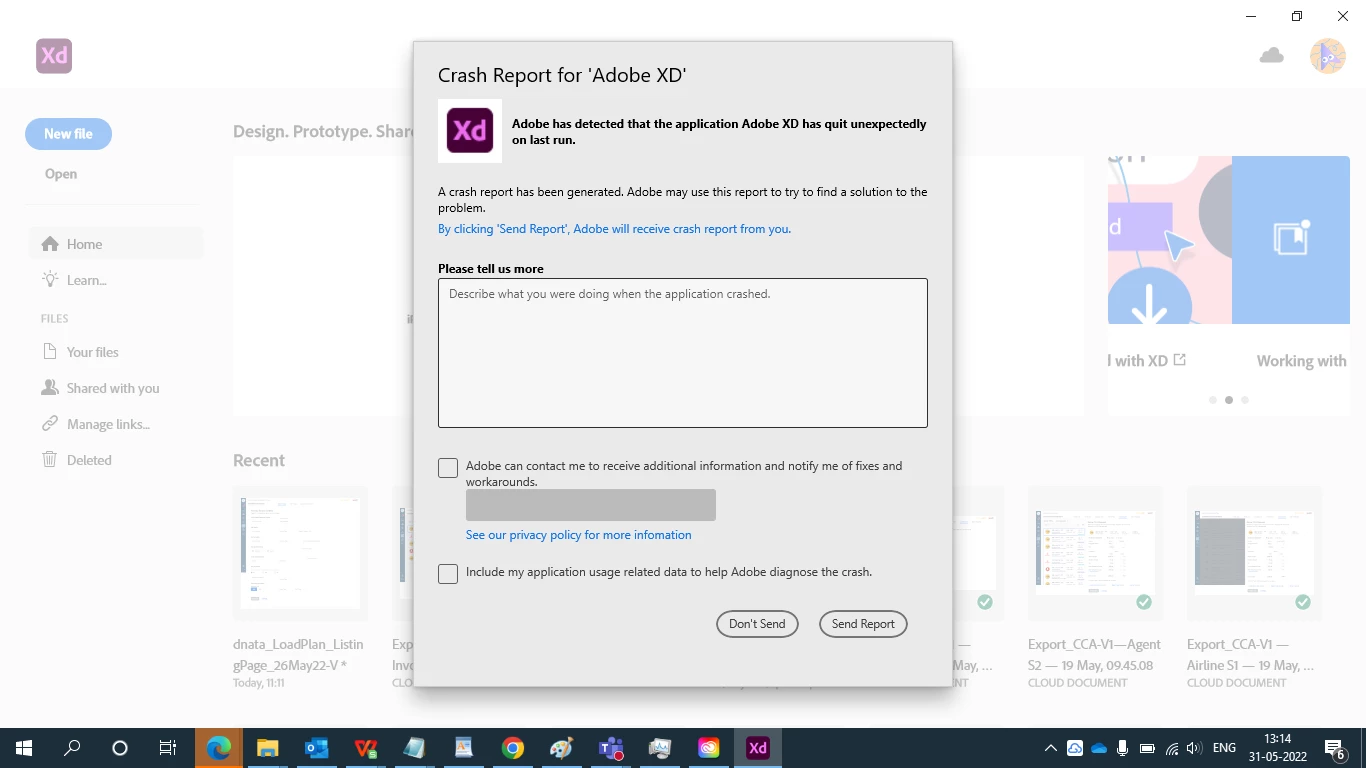The image size is (1366, 768).
Task: Click the Adobe XD icon in the crash dialog
Action: [x=470, y=131]
